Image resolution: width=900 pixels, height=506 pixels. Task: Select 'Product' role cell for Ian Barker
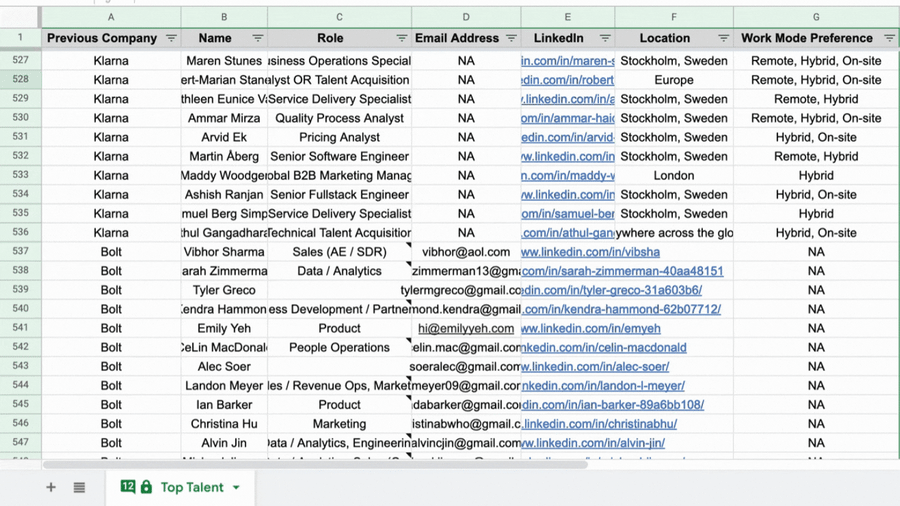tap(340, 404)
